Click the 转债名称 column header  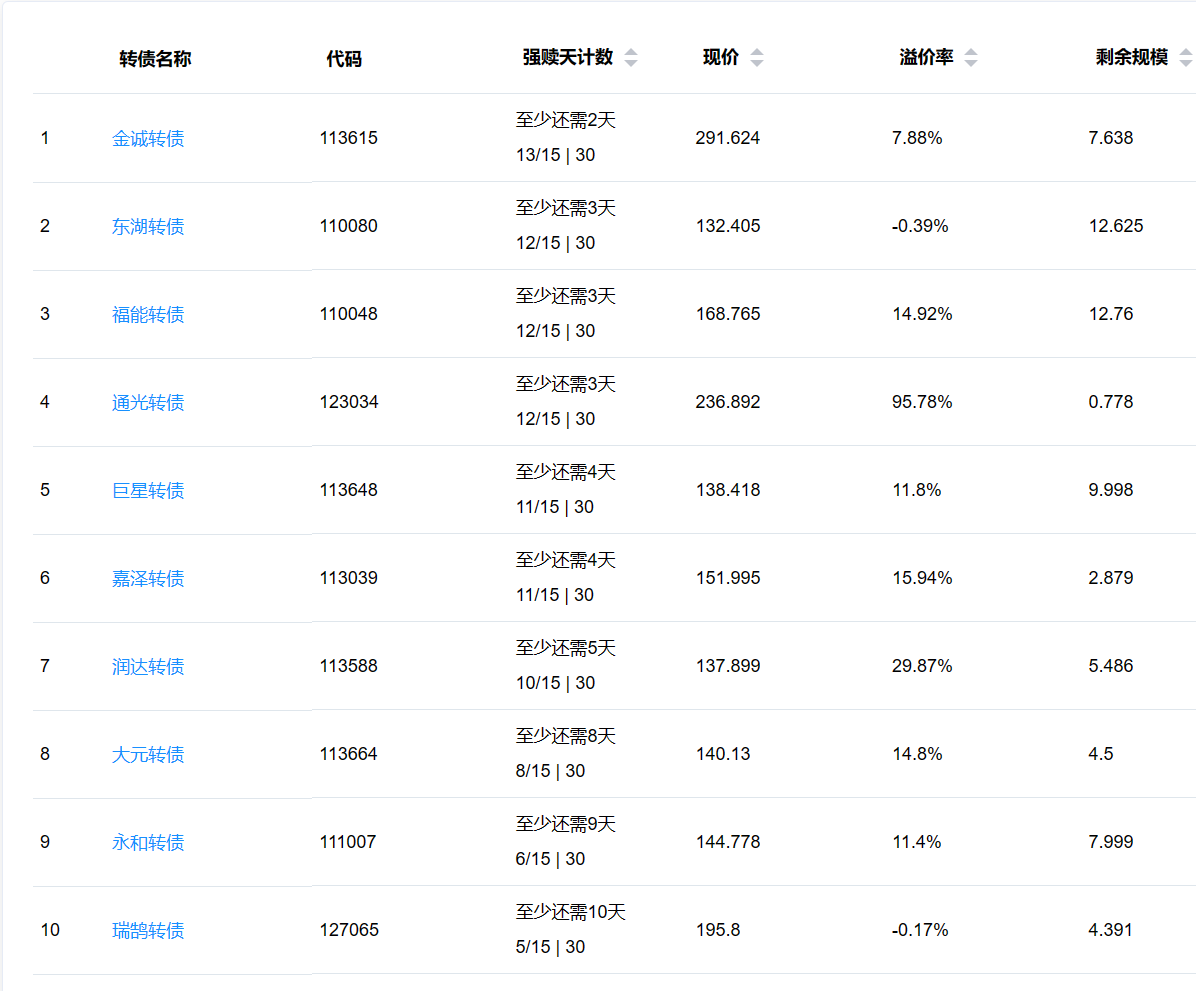[155, 59]
